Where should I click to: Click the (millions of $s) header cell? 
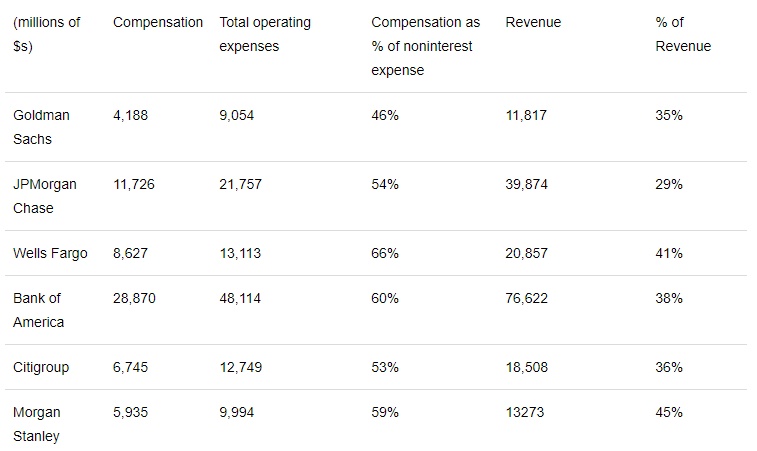[x=47, y=34]
